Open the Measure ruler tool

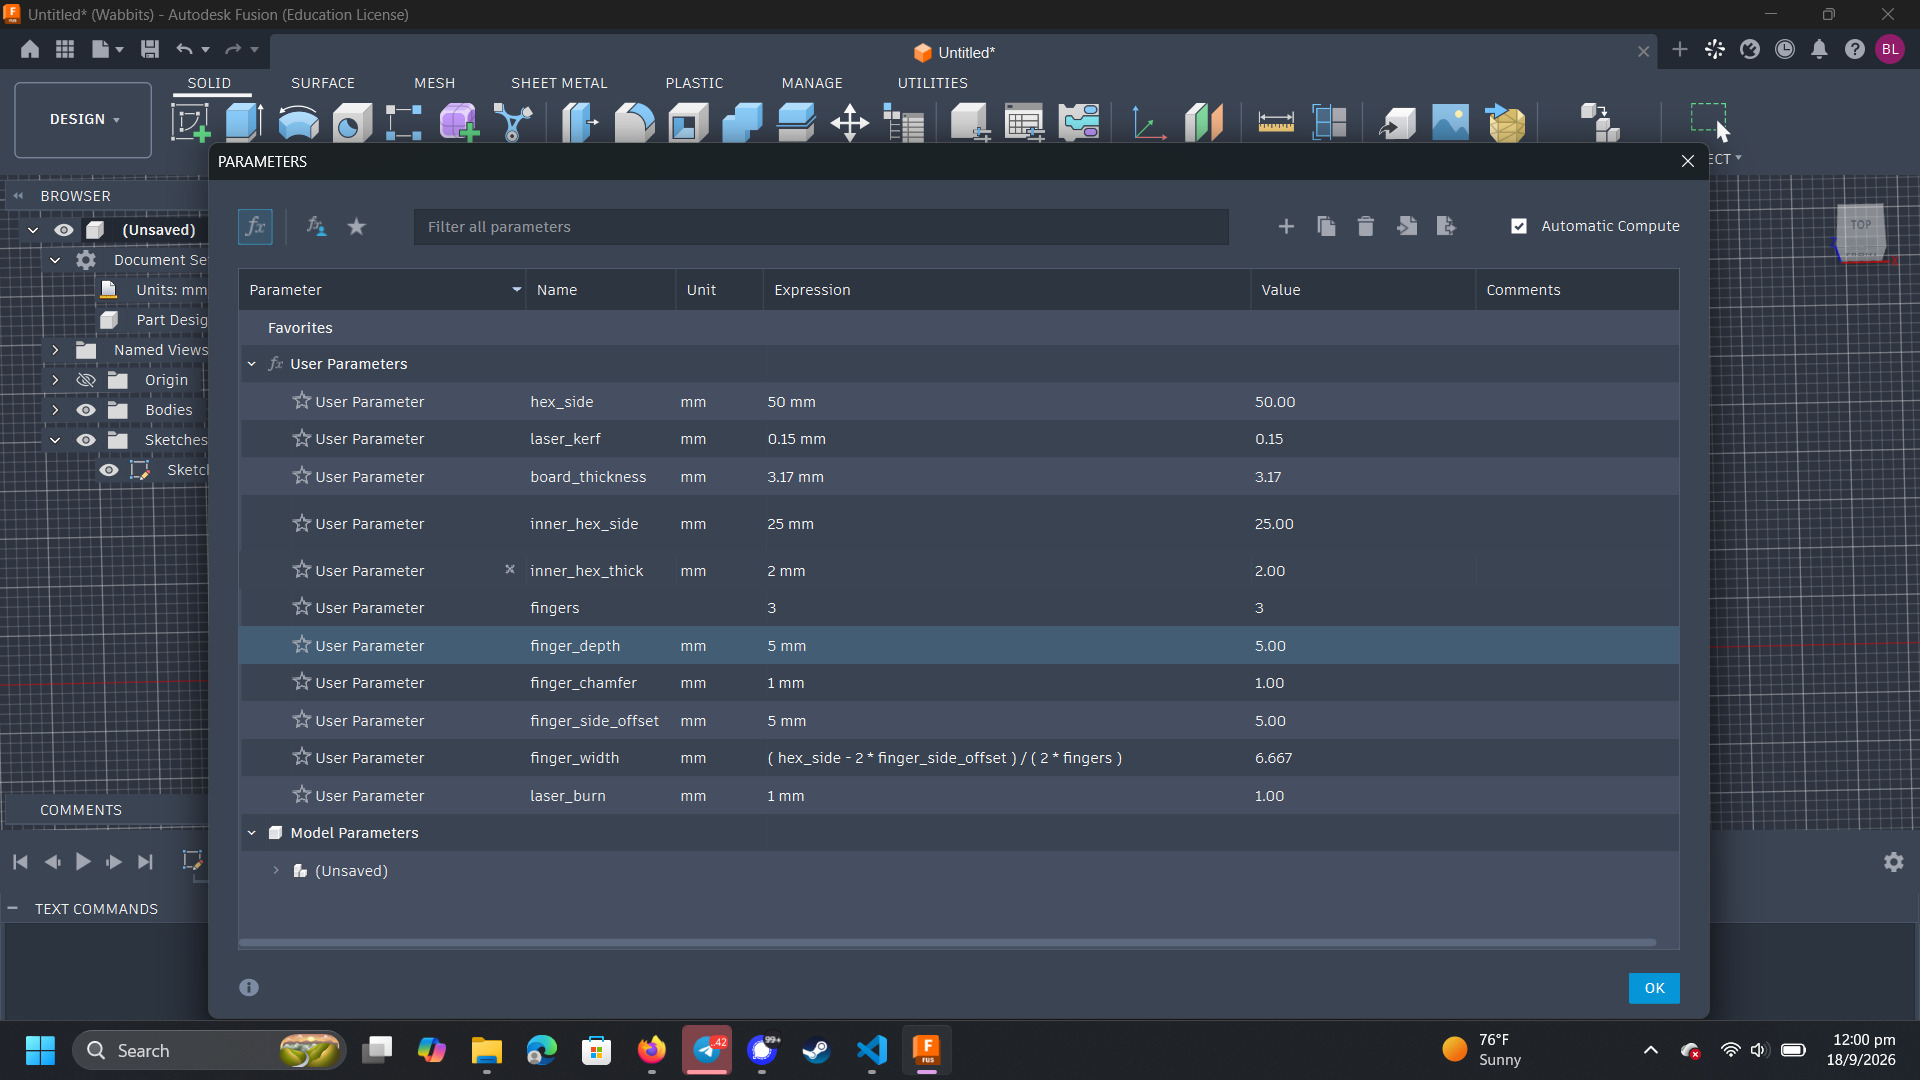1276,123
